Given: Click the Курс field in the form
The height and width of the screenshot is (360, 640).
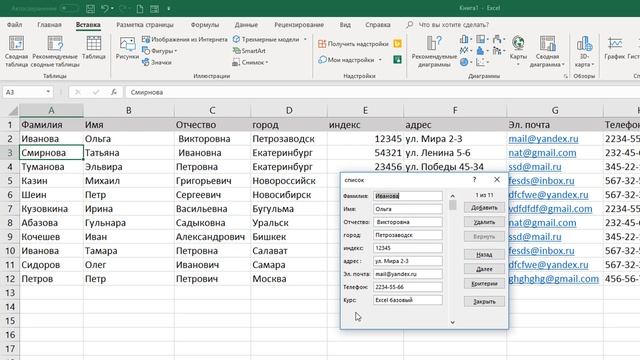Looking at the screenshot, I should click(407, 300).
